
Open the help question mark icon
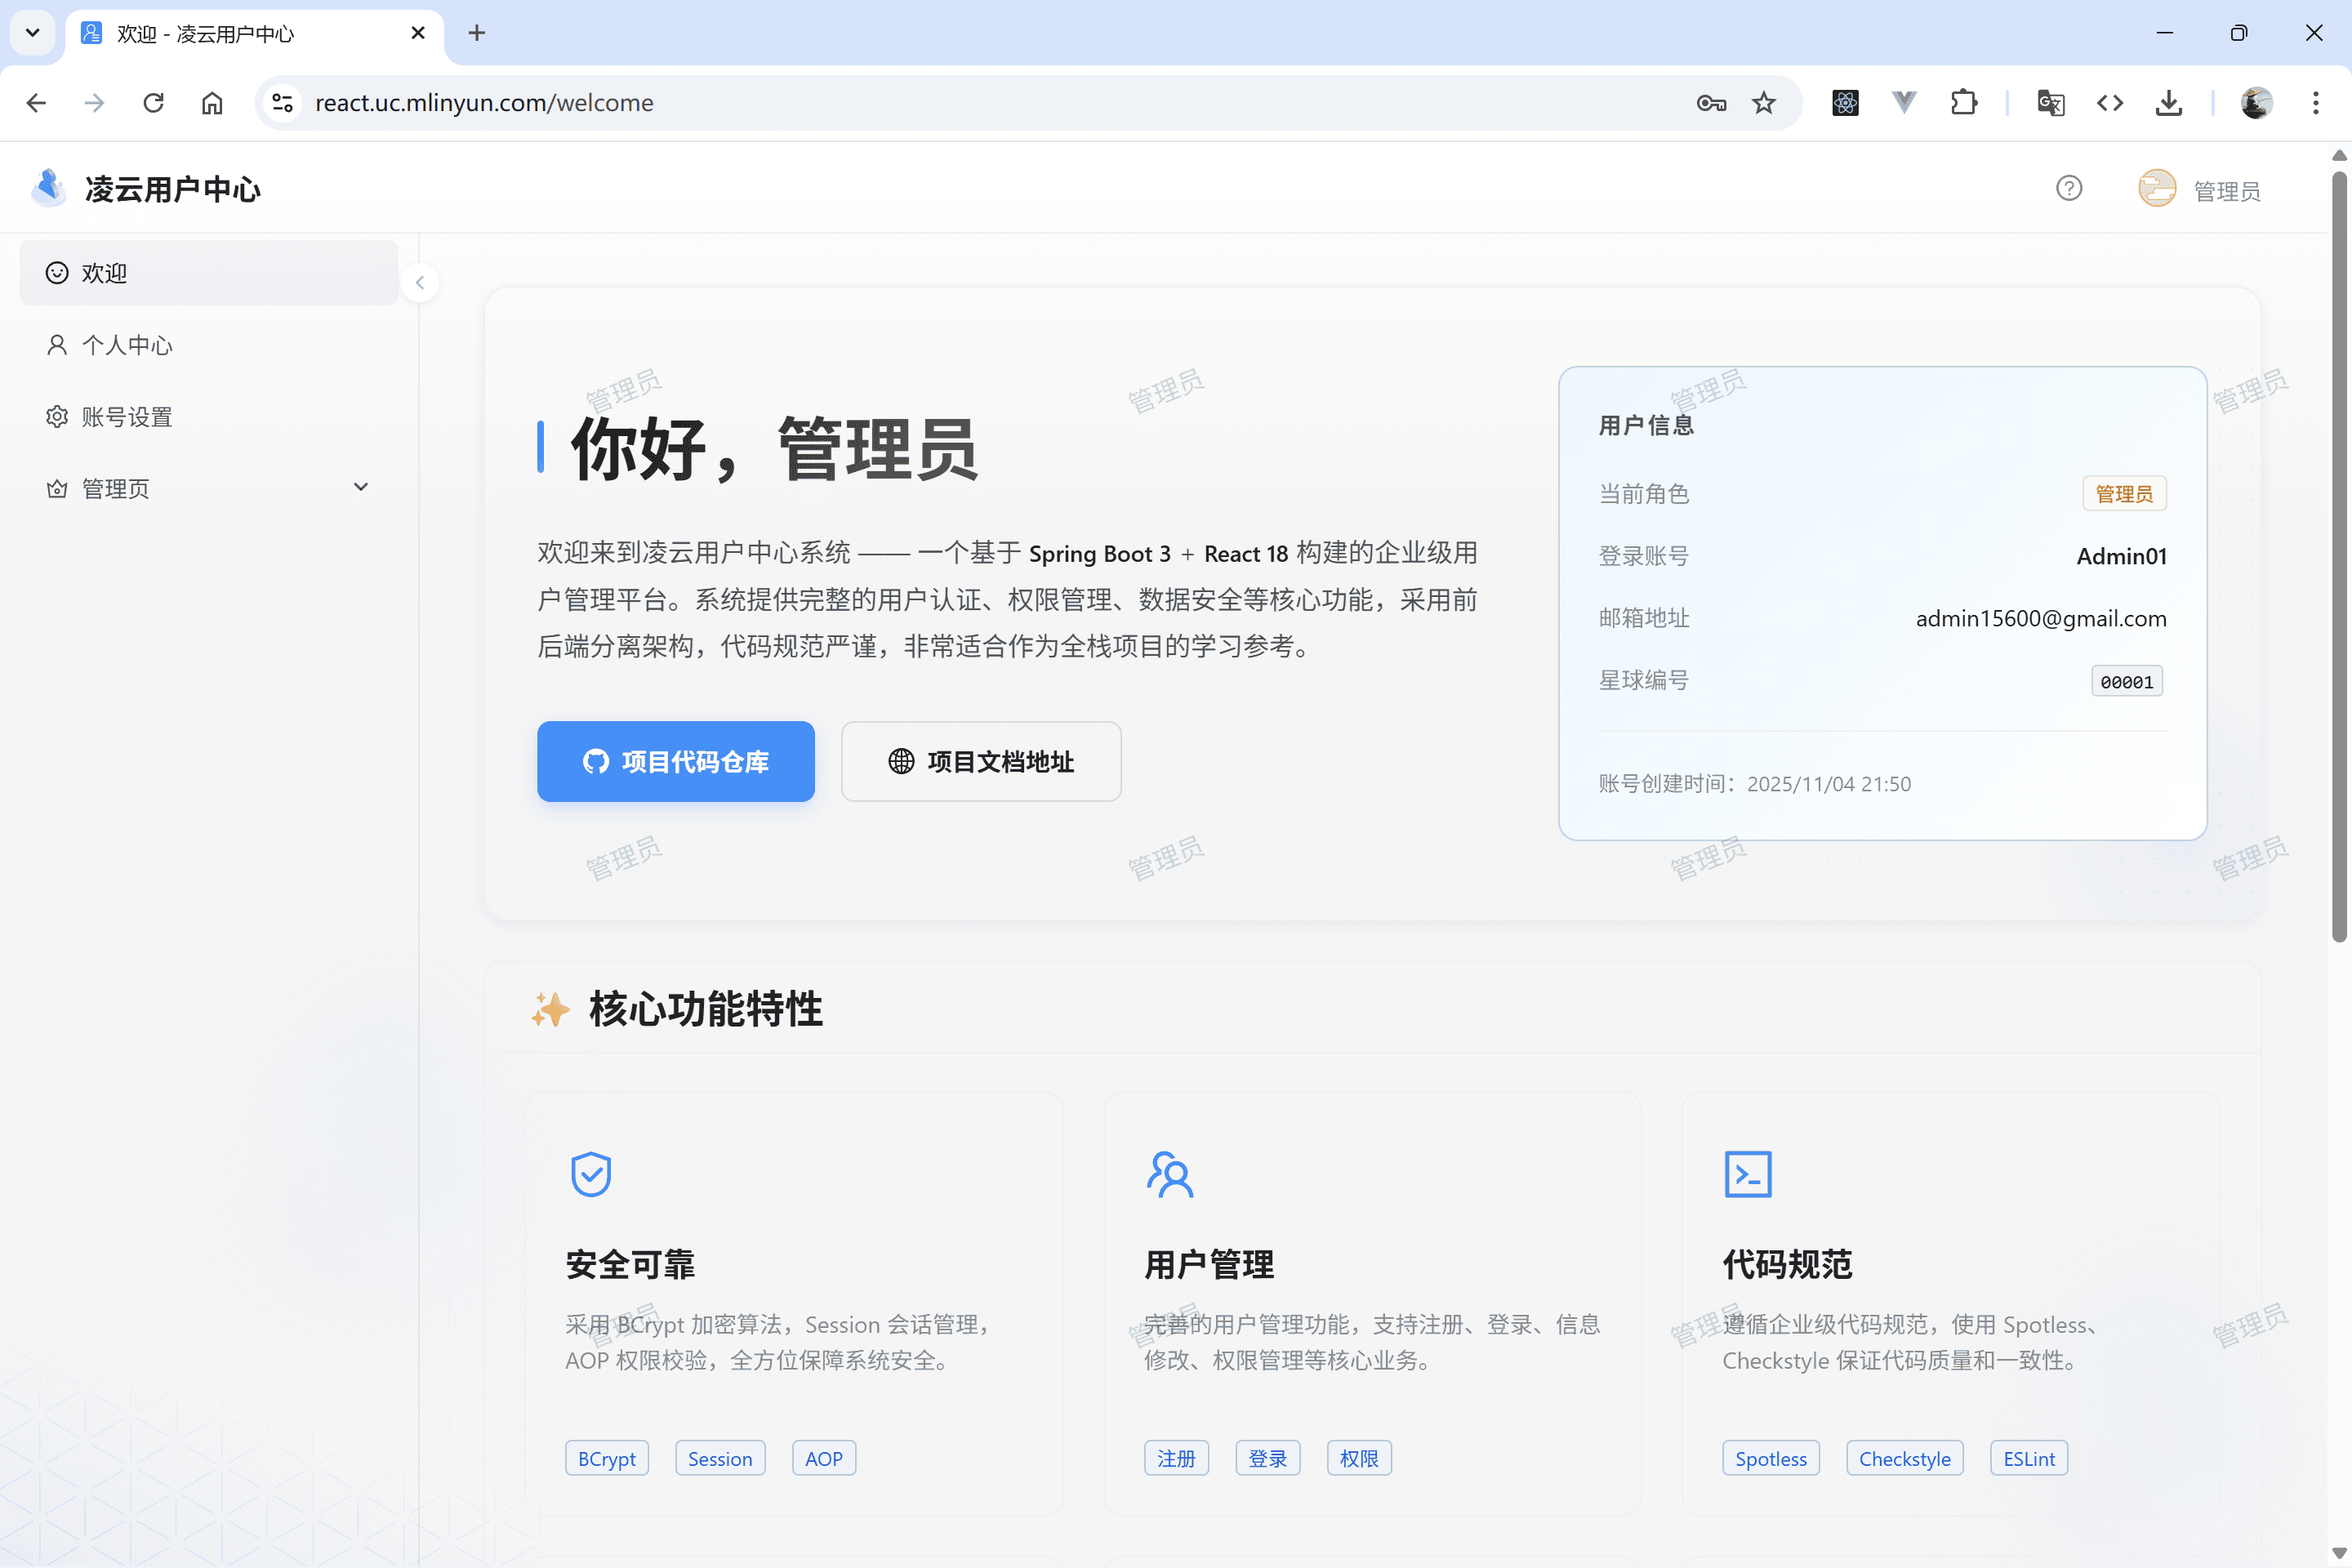click(2069, 189)
